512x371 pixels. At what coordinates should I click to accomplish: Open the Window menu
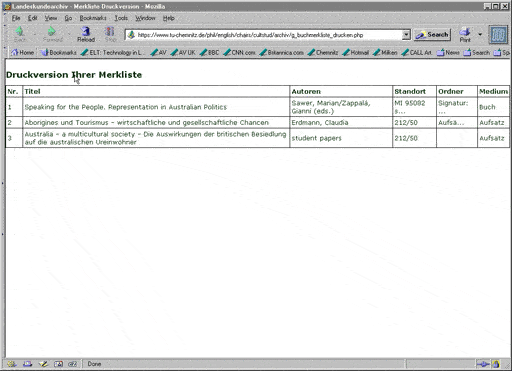pyautogui.click(x=145, y=18)
